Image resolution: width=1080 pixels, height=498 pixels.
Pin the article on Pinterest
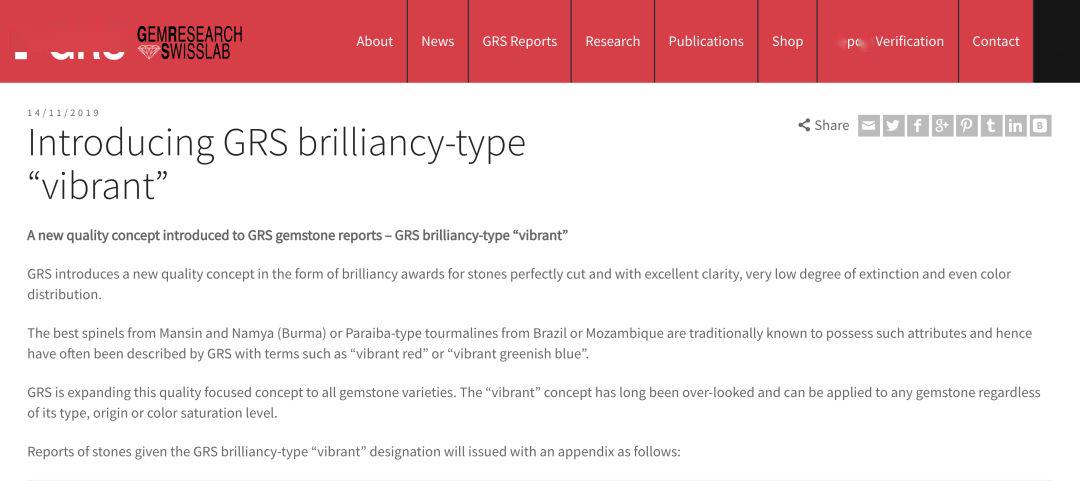click(967, 125)
